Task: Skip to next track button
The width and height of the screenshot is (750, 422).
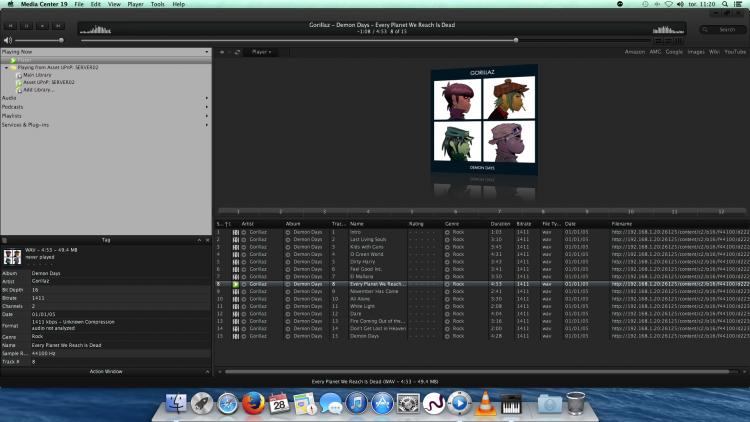Action: click(59, 23)
